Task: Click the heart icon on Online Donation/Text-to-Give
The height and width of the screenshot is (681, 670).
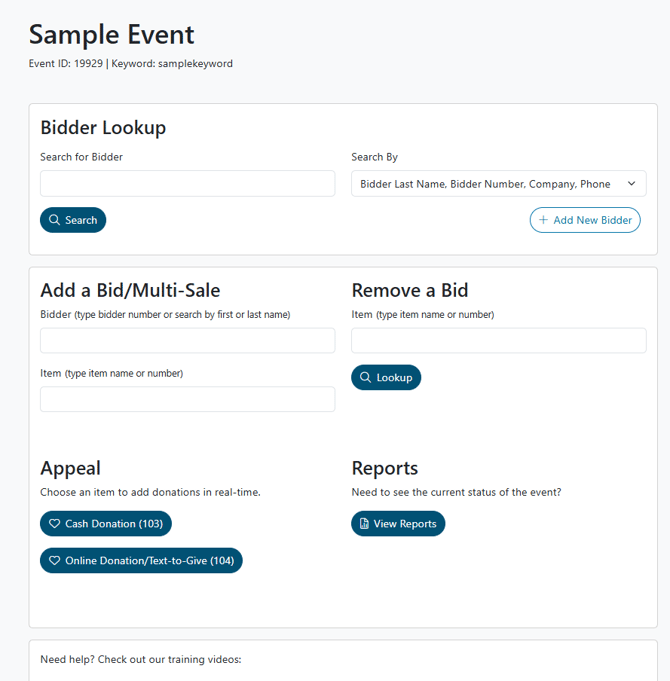Action: pos(55,561)
